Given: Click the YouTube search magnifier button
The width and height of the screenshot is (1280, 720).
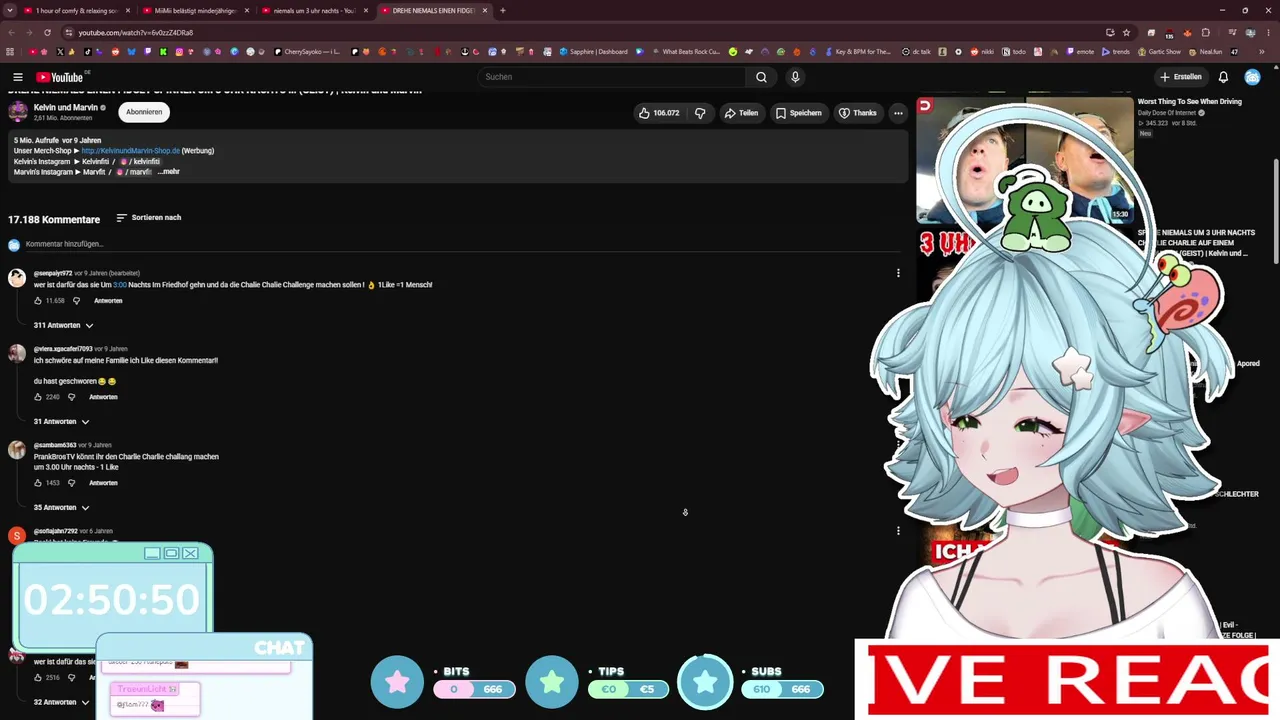Looking at the screenshot, I should coord(761,77).
